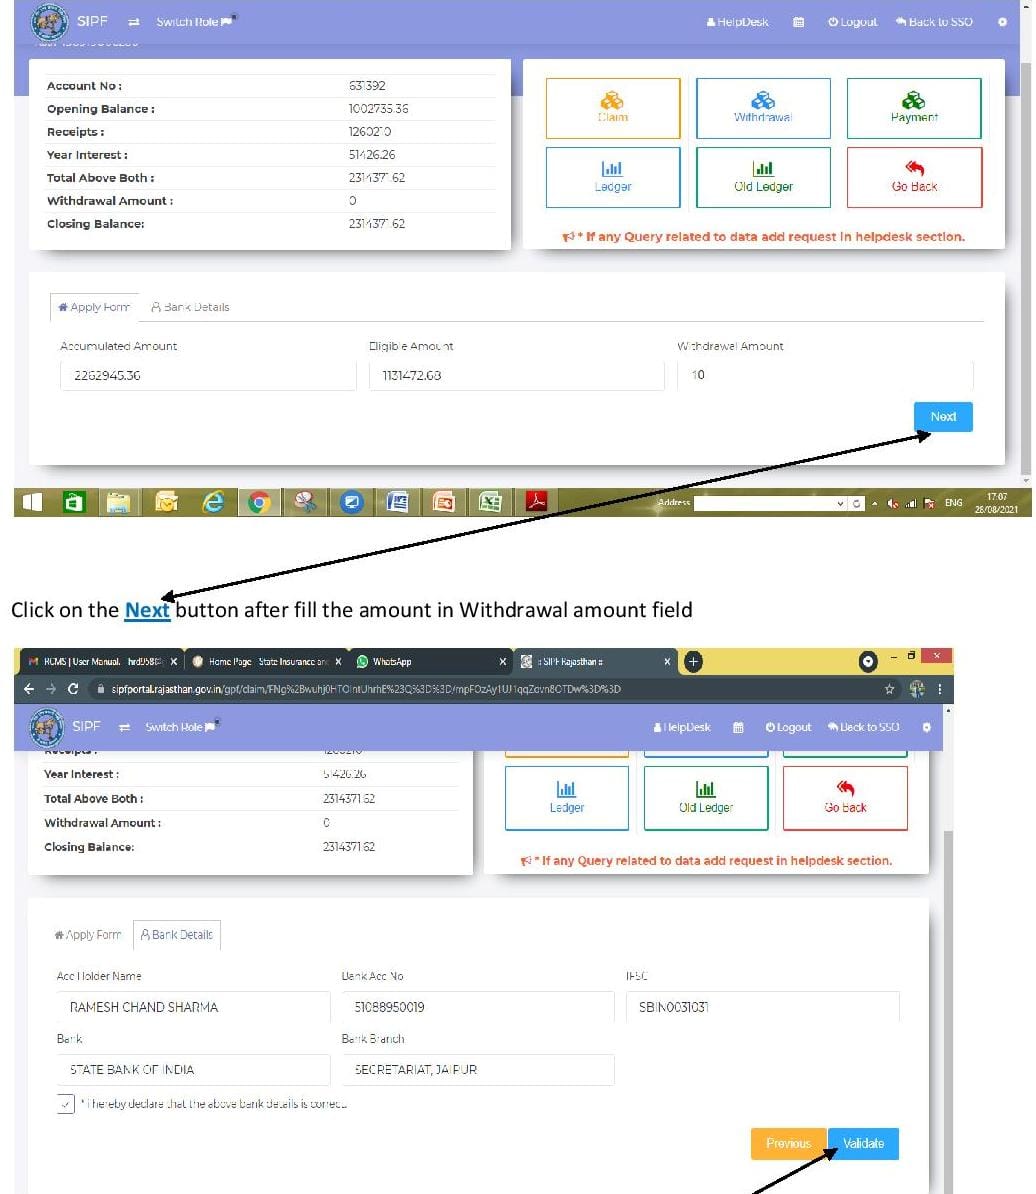
Task: Click the settings gear in the navbar
Action: 1002,21
